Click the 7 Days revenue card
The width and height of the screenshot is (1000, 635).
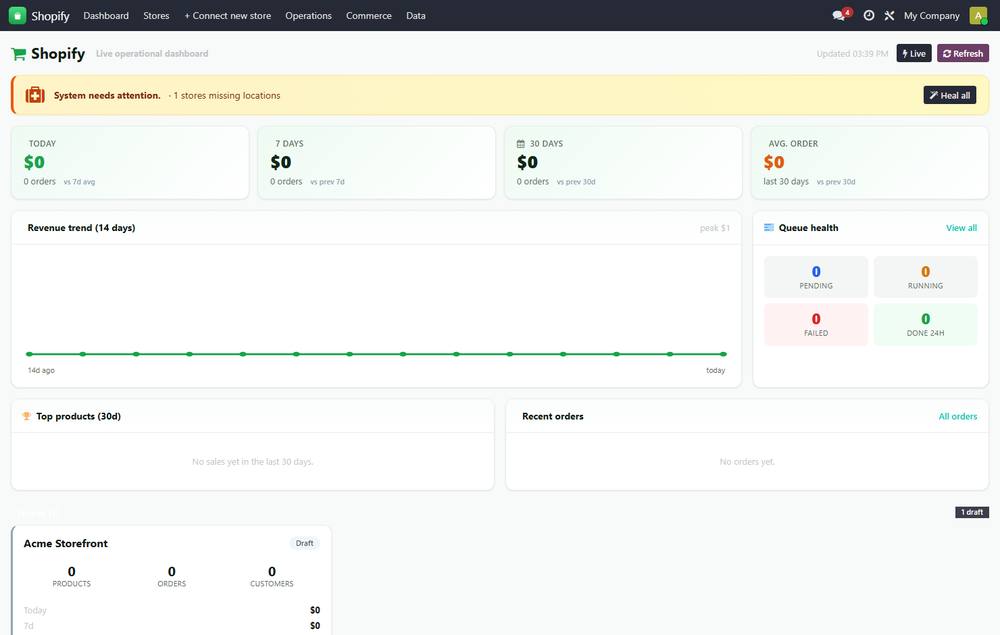coord(376,163)
